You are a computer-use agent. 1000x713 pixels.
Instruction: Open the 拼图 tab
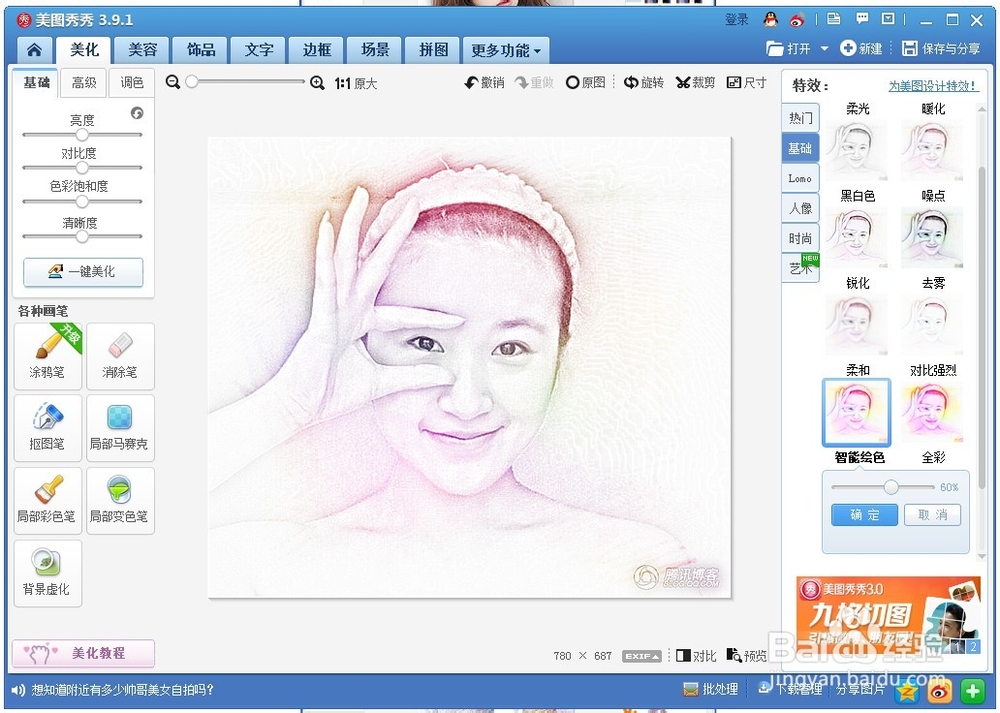(x=433, y=50)
